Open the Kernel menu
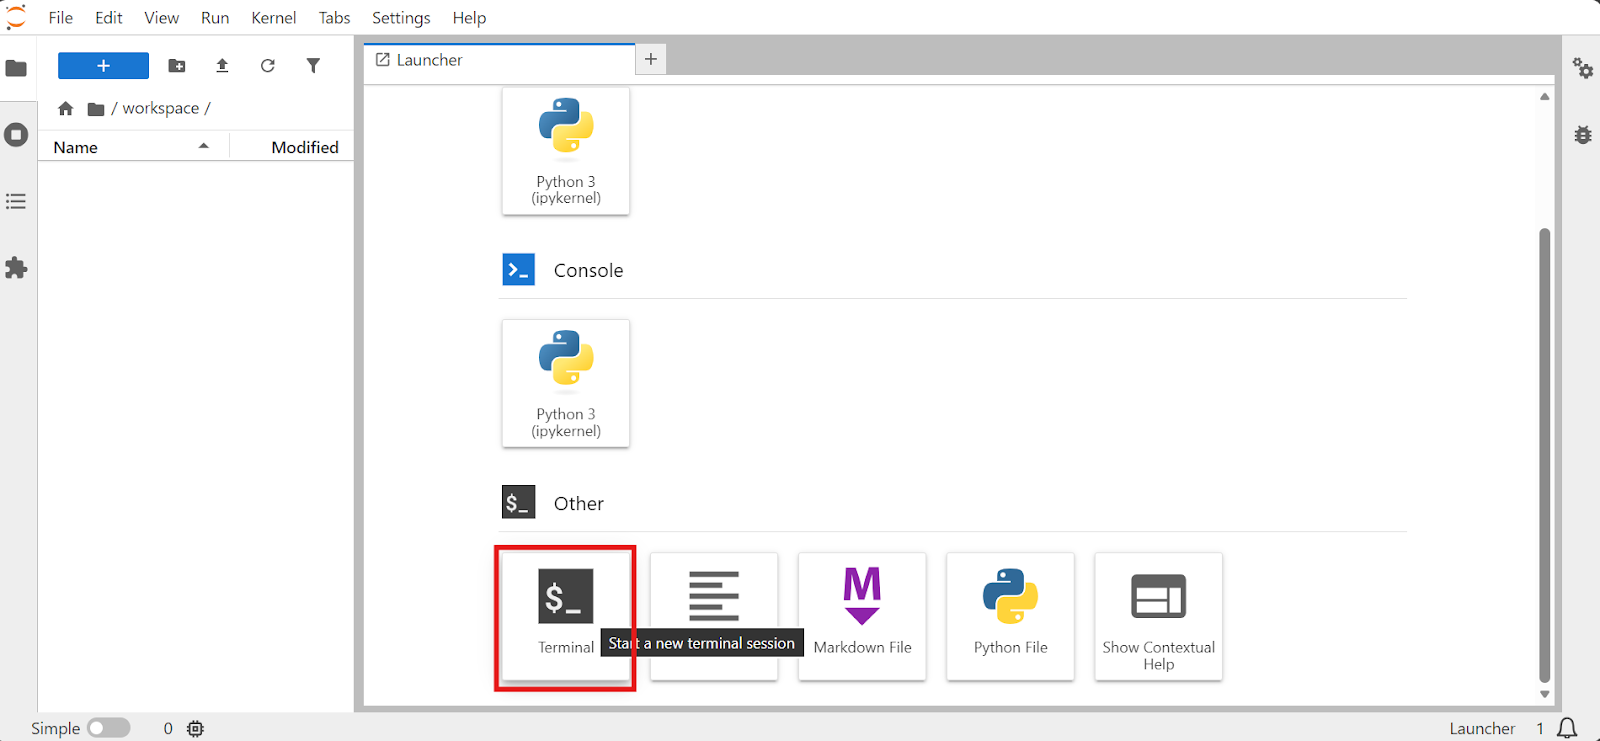This screenshot has width=1600, height=741. pyautogui.click(x=273, y=18)
